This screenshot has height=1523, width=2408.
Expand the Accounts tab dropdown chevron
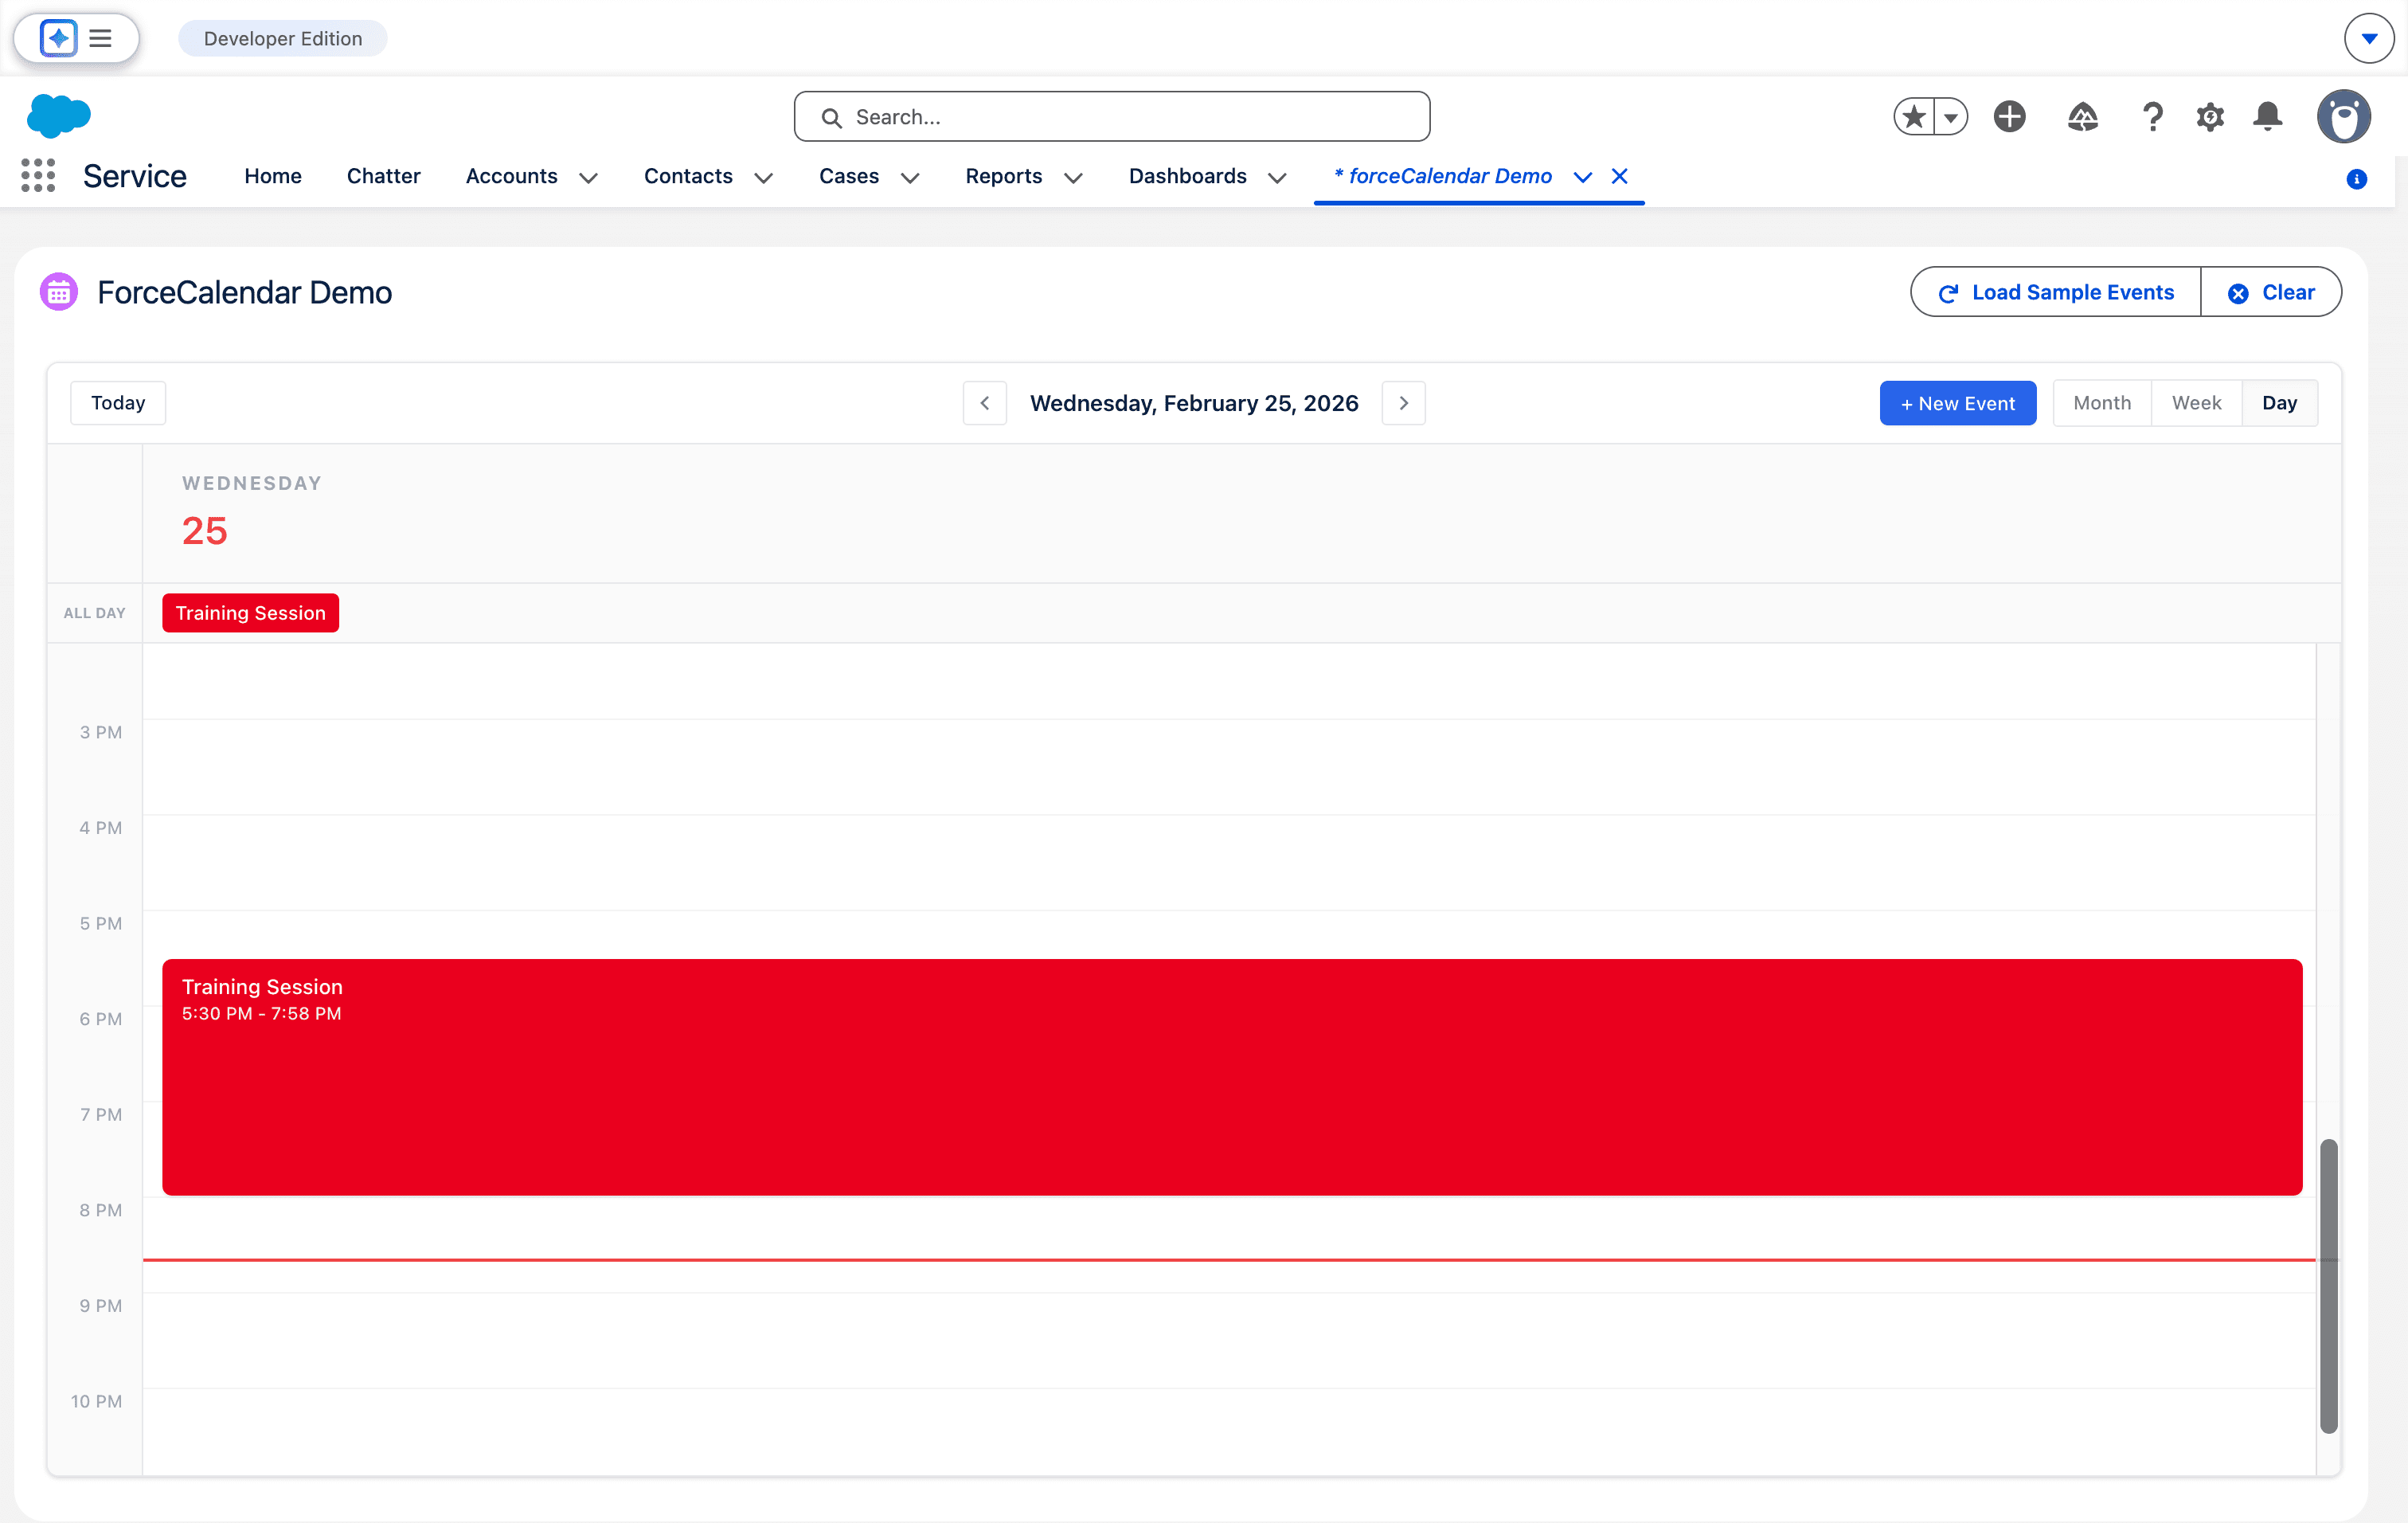[x=588, y=178]
